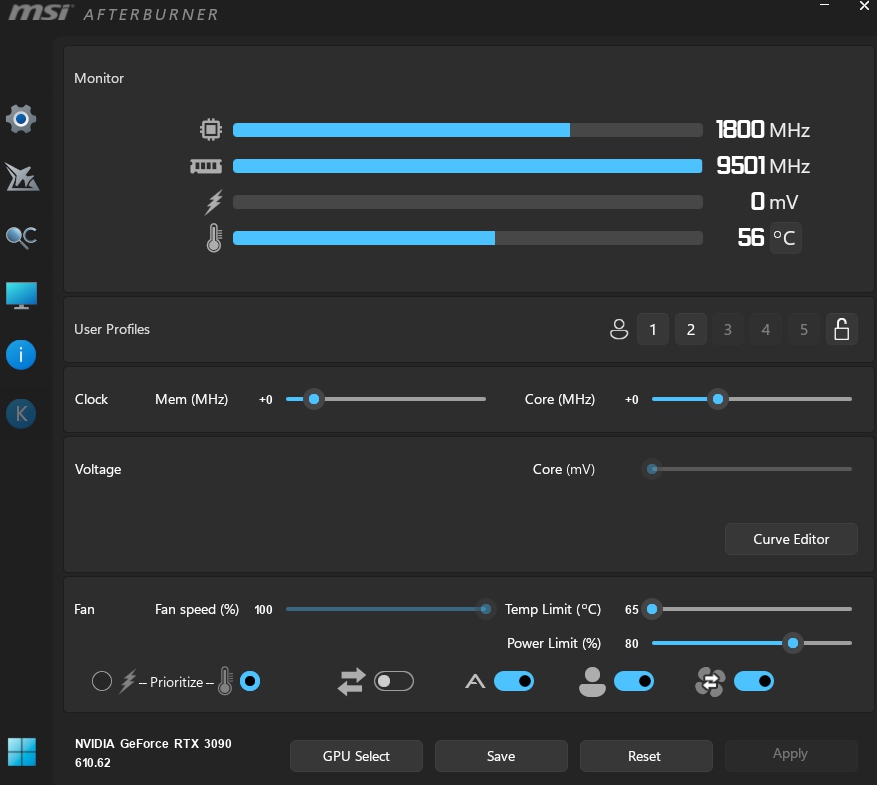Reset settings to default

(x=646, y=756)
